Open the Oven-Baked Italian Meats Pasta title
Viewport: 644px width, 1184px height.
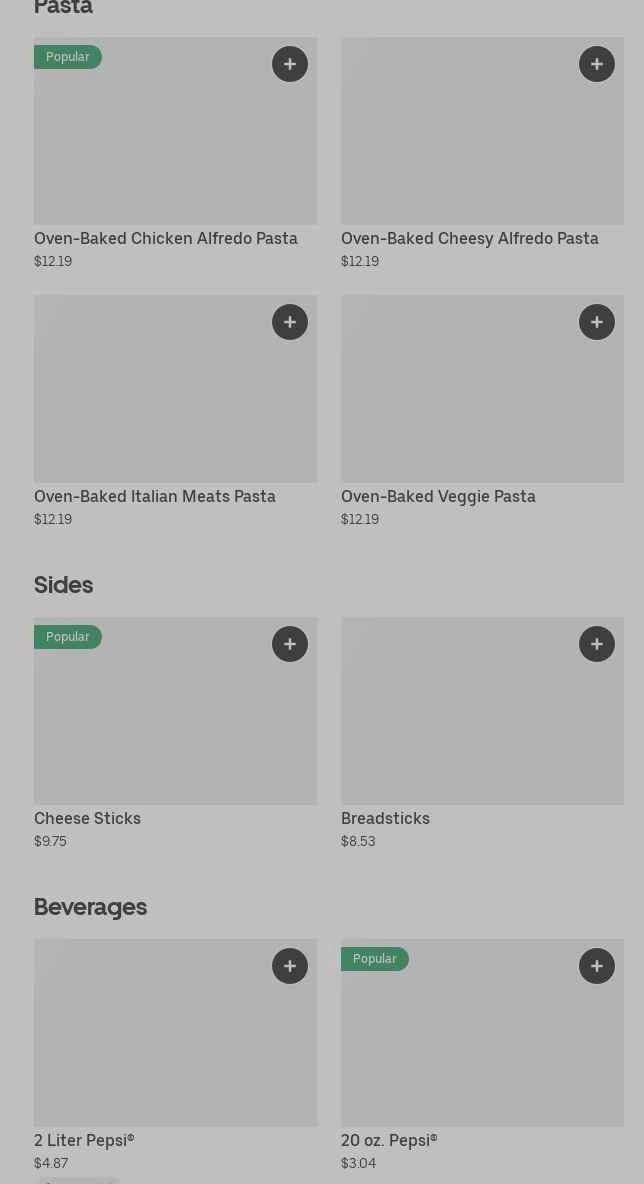click(x=155, y=496)
